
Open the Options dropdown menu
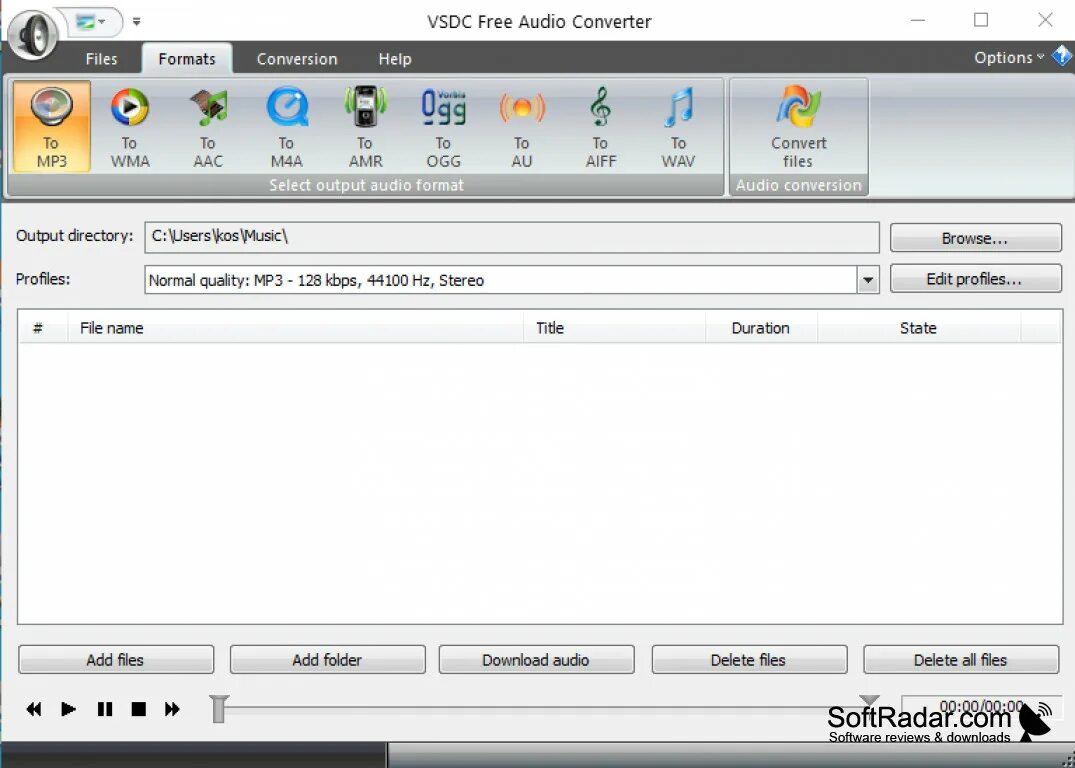[1008, 58]
